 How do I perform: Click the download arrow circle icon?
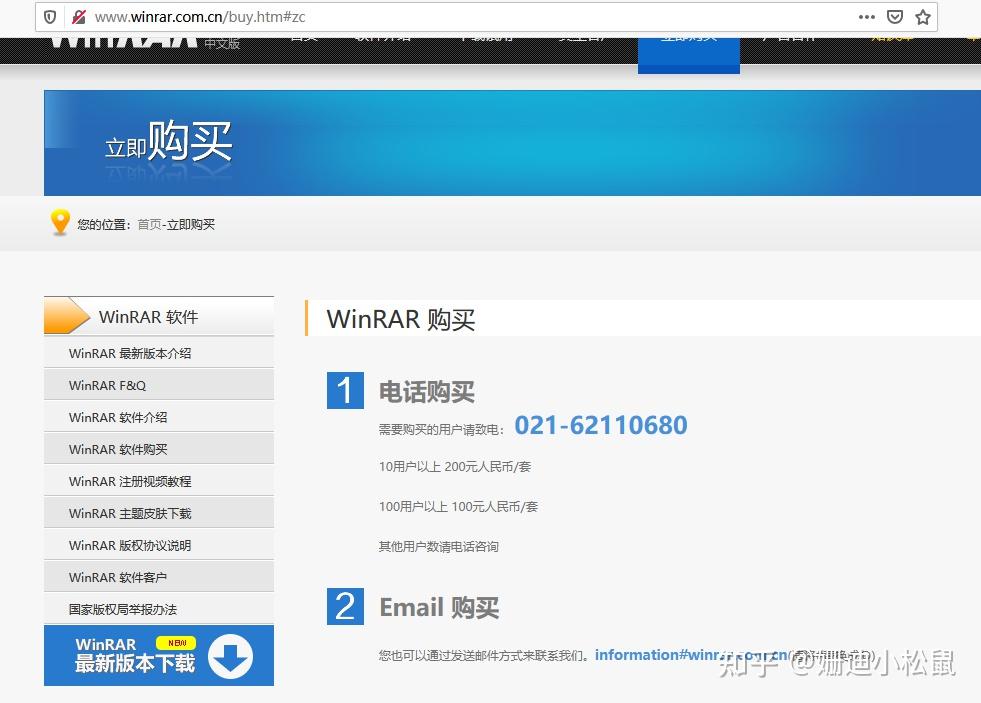230,657
